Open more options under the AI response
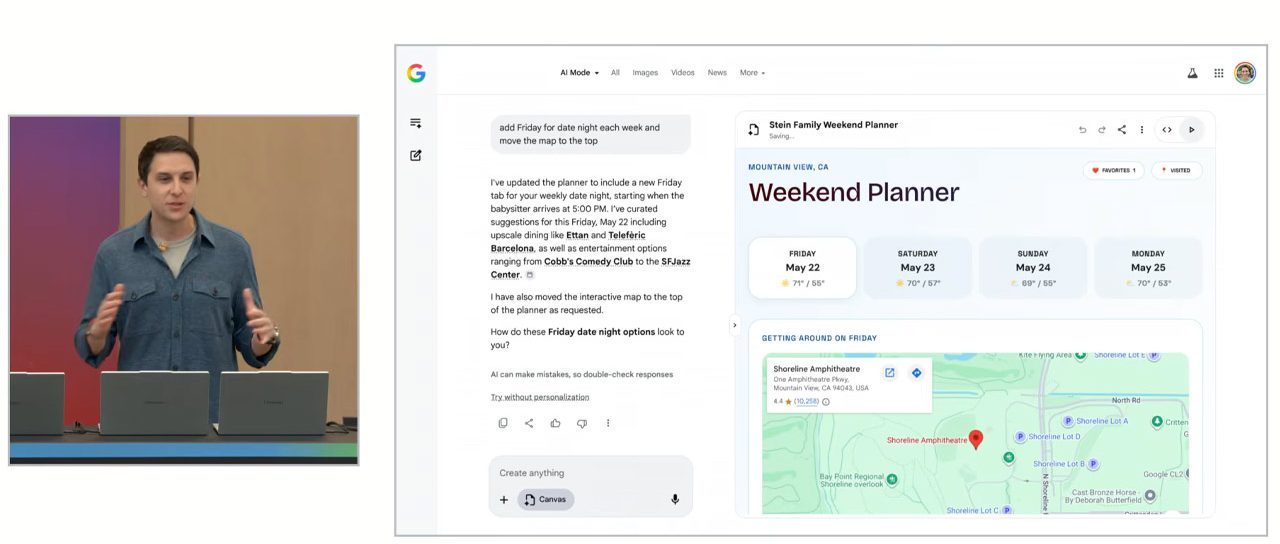The height and width of the screenshot is (544, 1280). (607, 423)
